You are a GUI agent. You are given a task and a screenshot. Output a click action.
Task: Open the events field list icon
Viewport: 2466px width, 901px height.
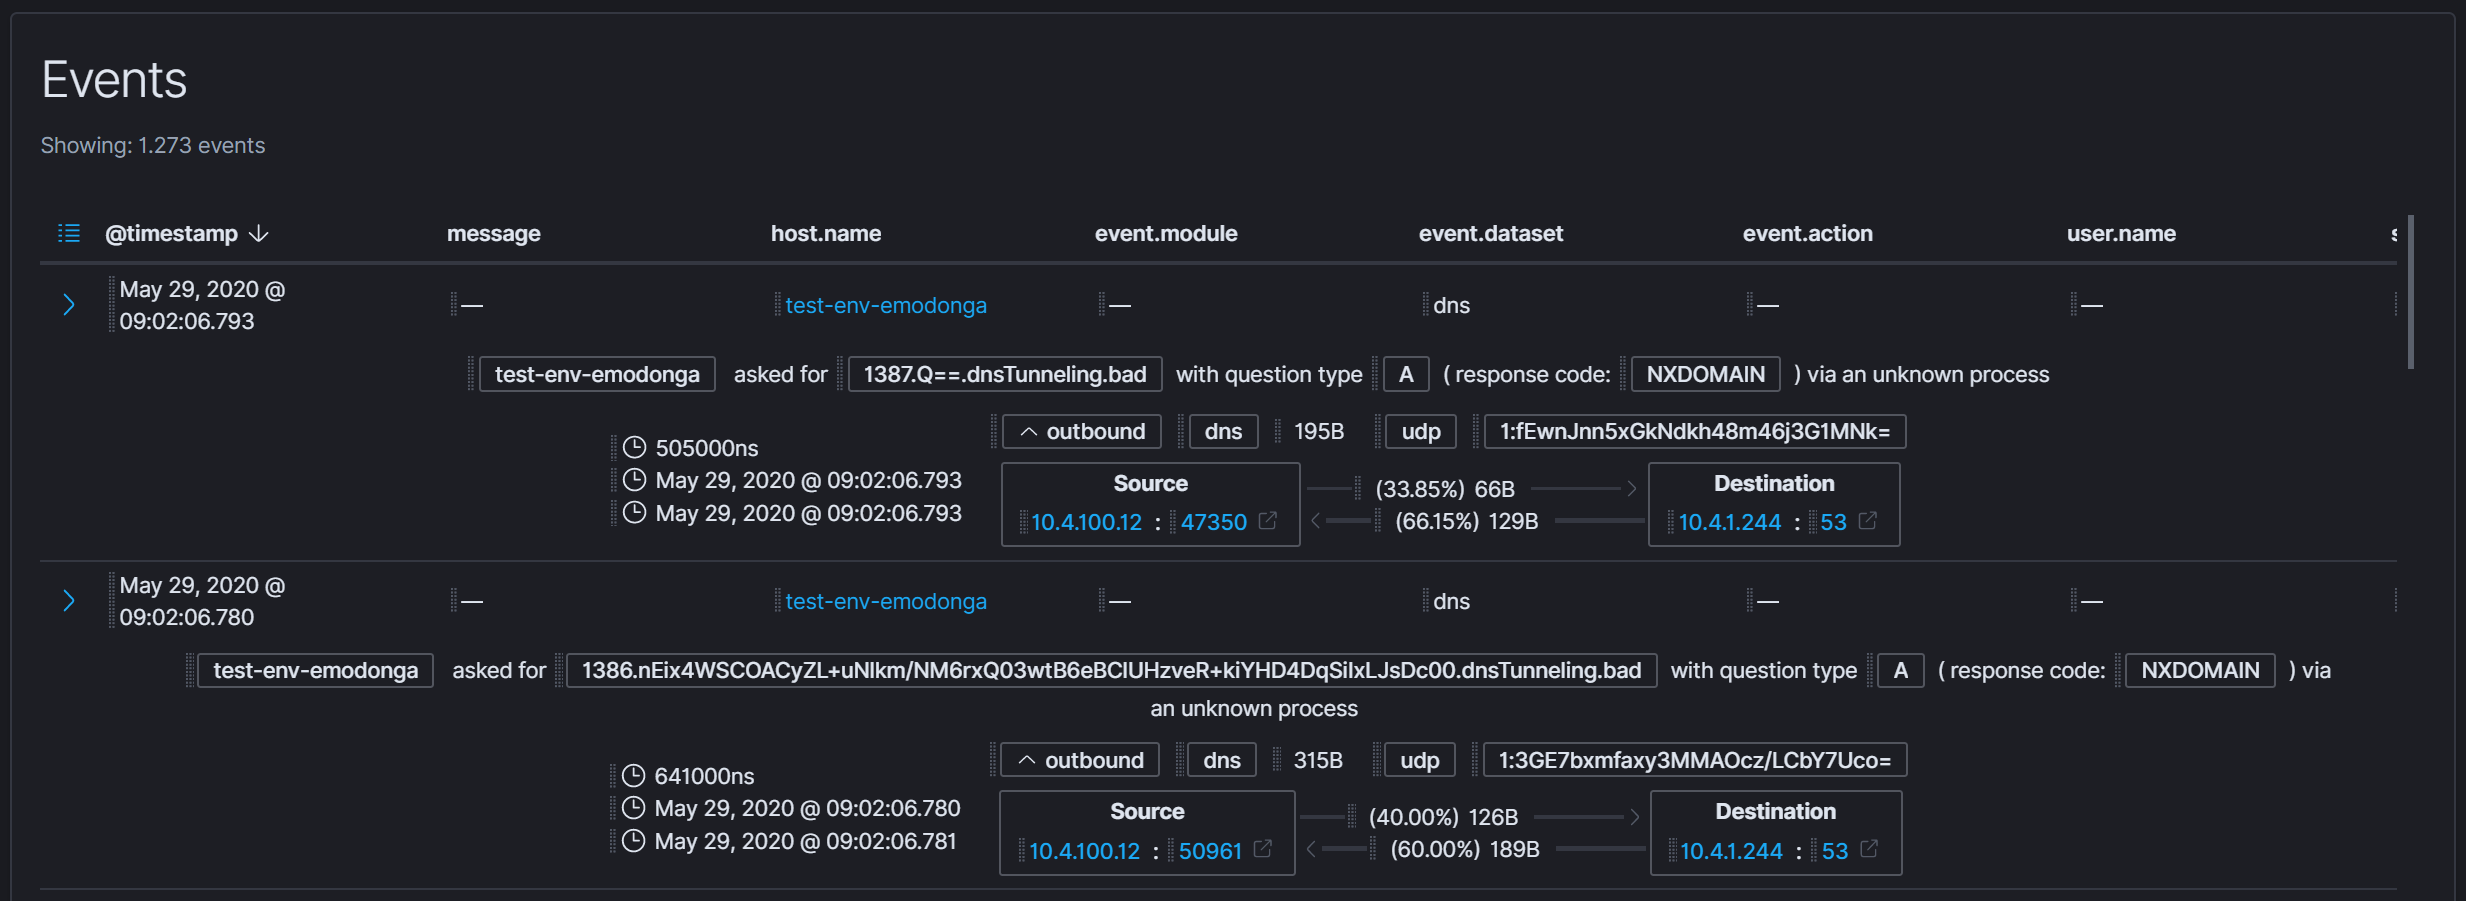(x=68, y=233)
